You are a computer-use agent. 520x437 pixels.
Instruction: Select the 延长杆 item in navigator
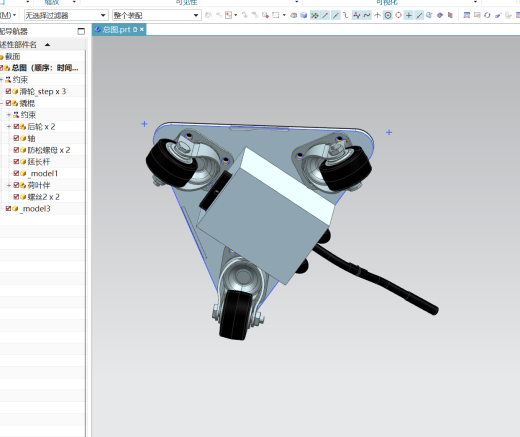pos(39,162)
